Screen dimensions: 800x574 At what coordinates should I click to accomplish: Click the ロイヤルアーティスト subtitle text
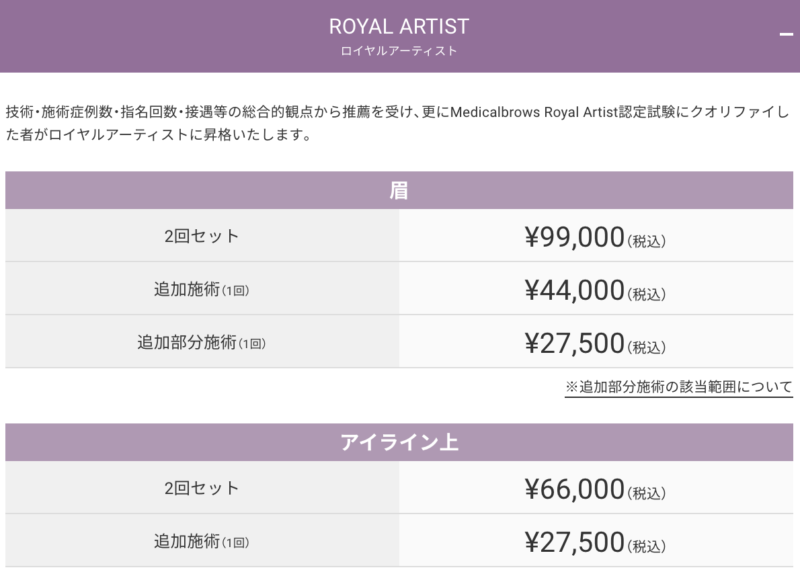[x=399, y=51]
